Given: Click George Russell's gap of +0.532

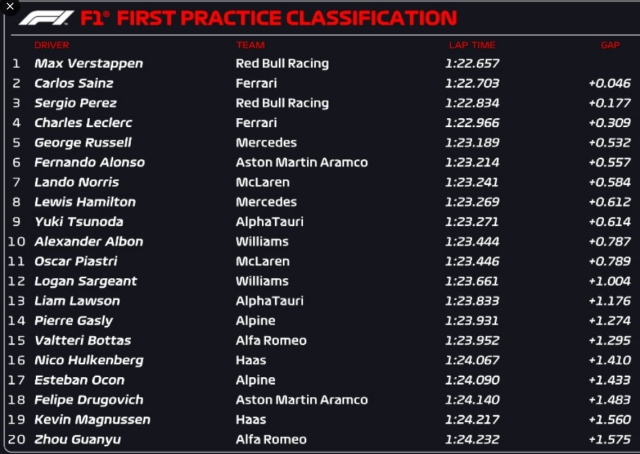Looking at the screenshot, I should coord(608,143).
